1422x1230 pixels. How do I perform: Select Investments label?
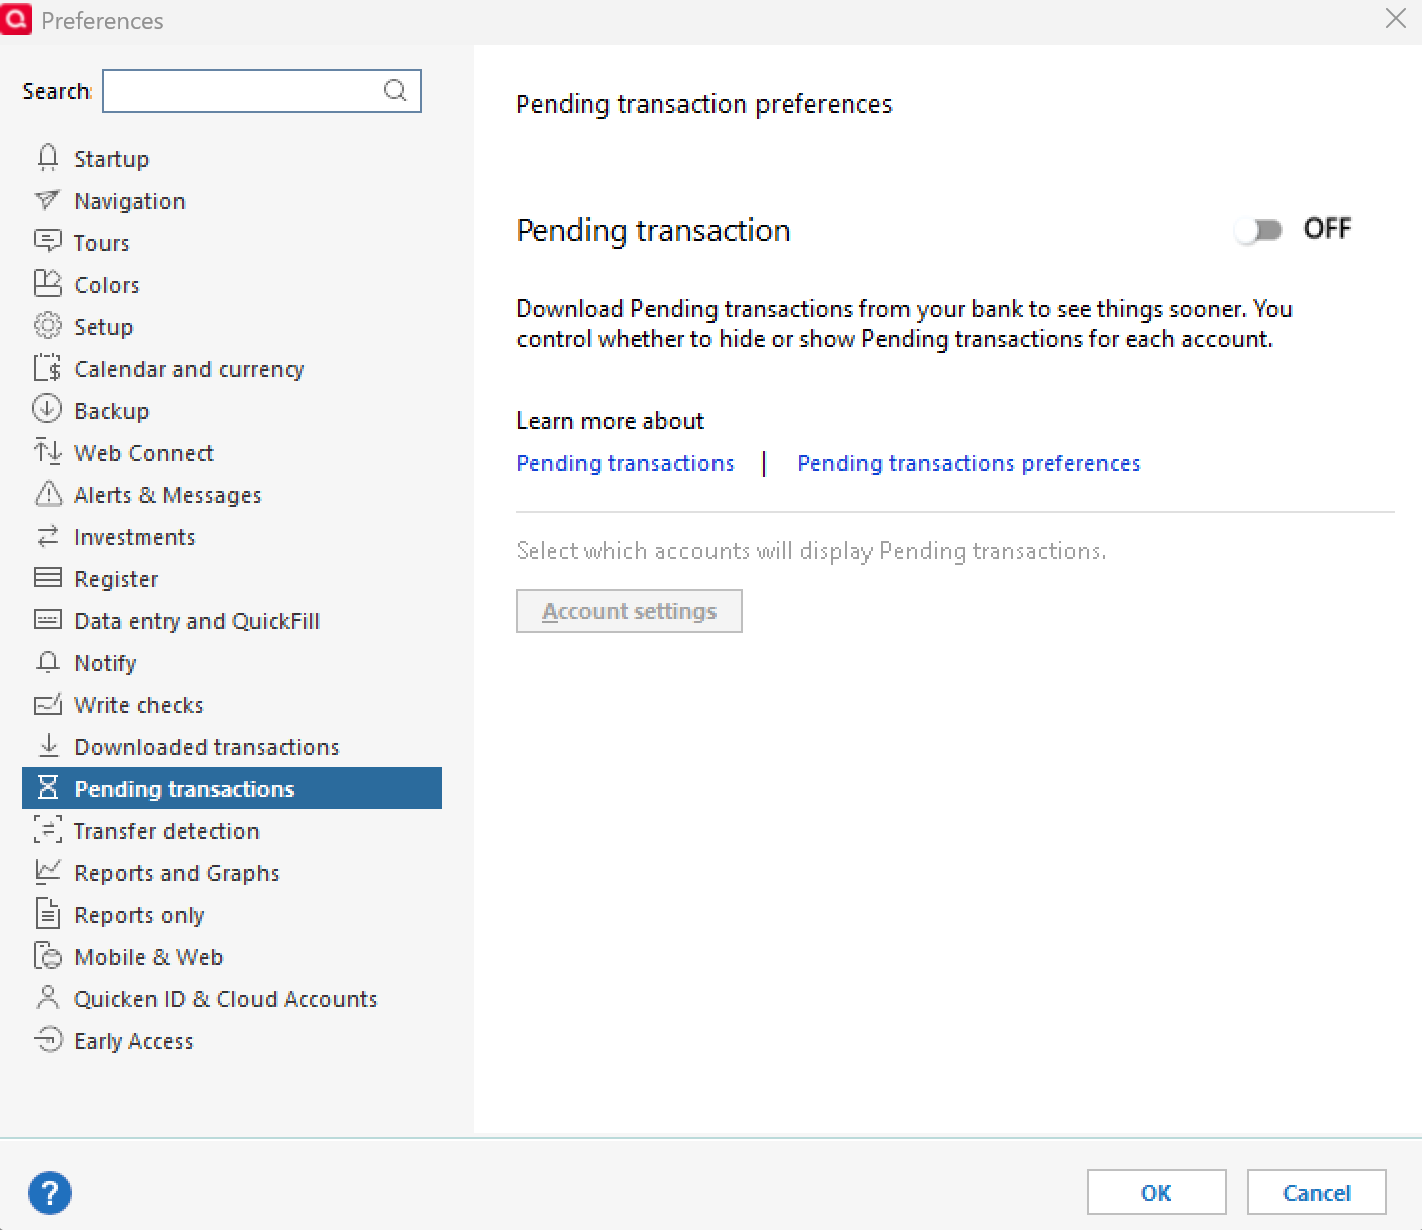135,537
